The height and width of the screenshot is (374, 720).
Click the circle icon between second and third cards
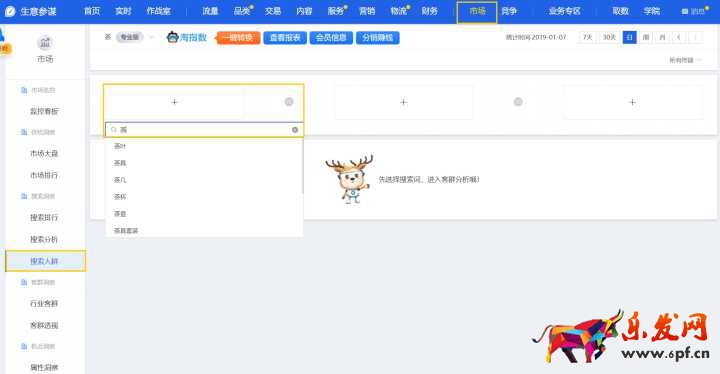pos(518,102)
